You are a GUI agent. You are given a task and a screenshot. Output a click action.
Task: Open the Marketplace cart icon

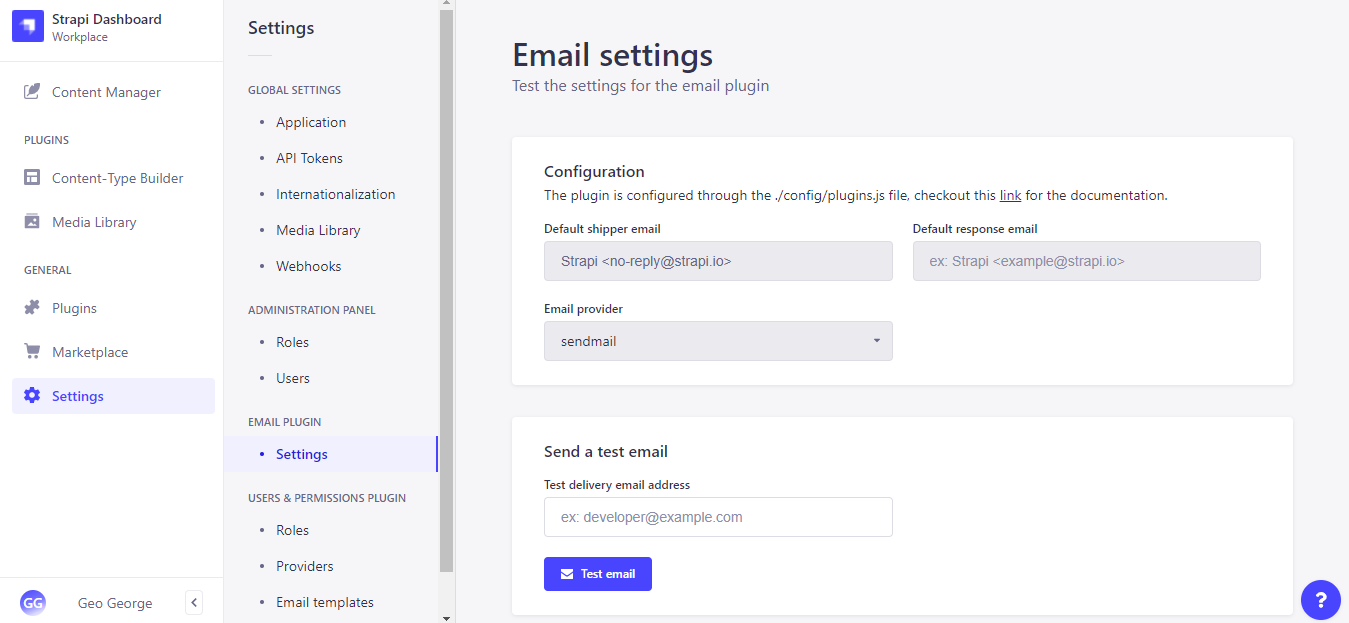(33, 351)
